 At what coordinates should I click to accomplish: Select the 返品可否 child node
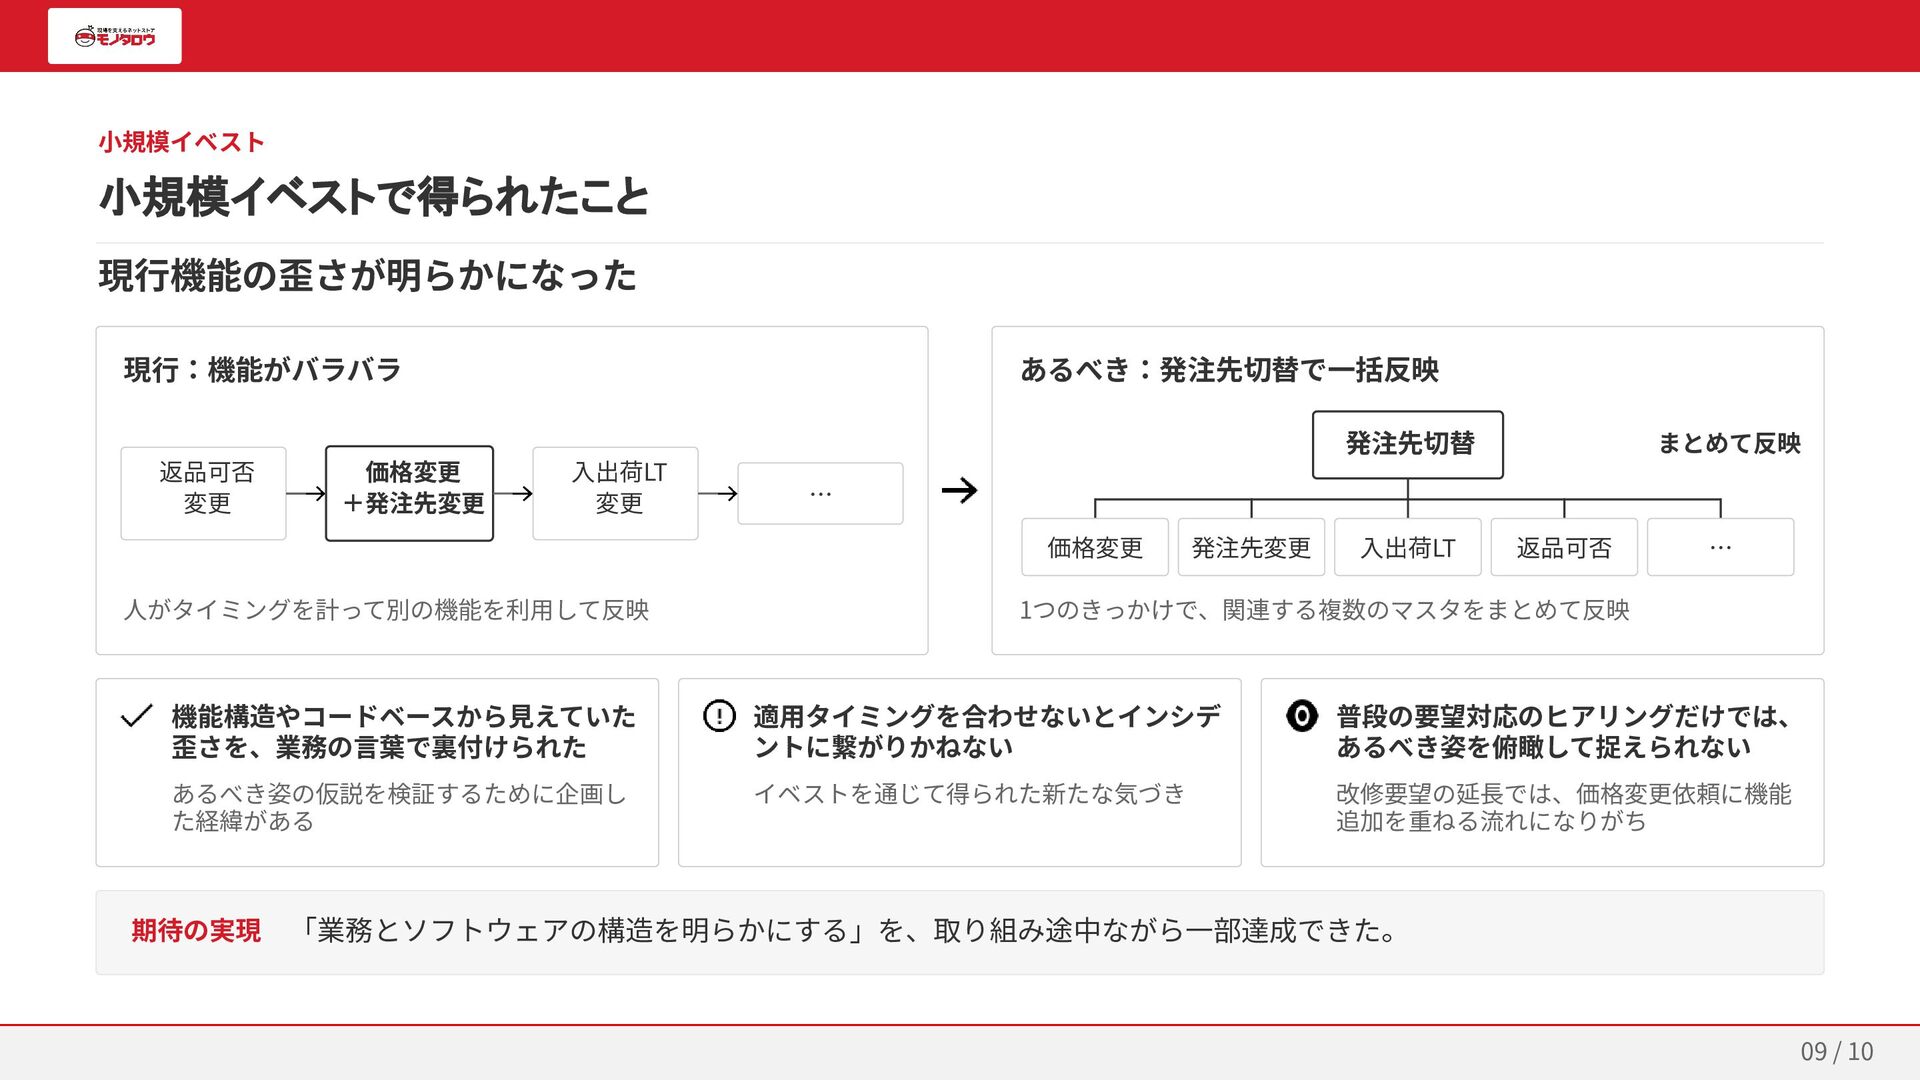click(1564, 547)
